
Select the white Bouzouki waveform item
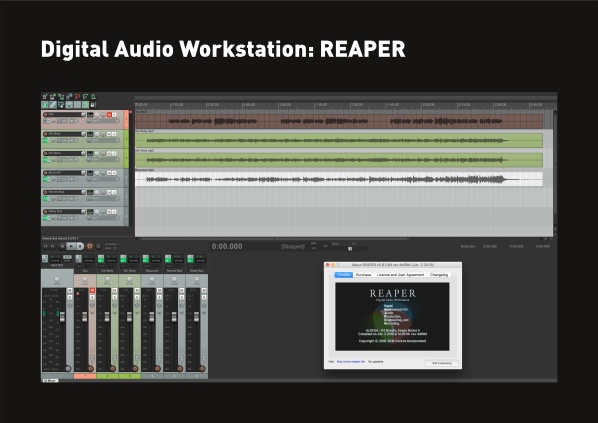click(339, 179)
